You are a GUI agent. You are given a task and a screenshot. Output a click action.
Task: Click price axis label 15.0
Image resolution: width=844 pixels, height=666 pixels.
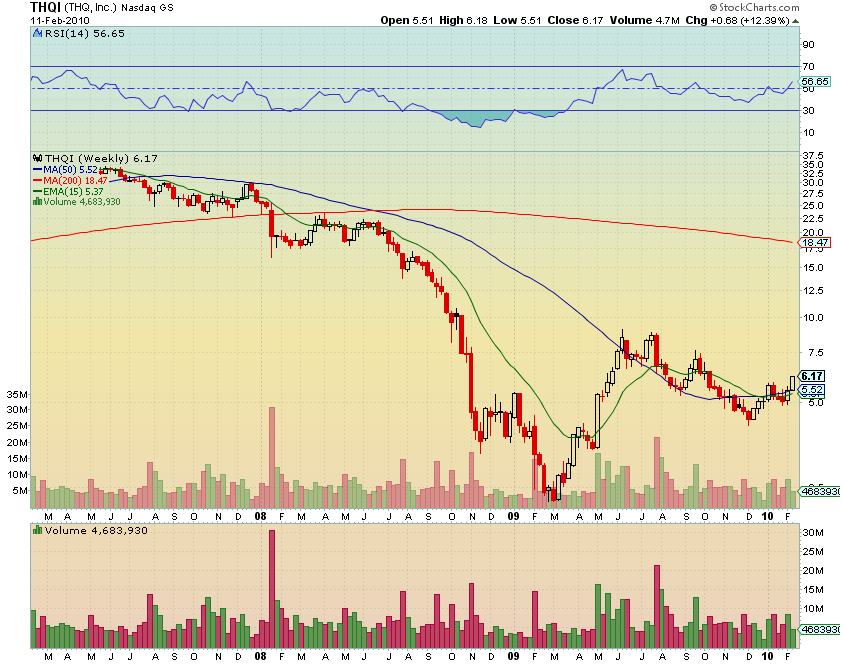point(813,268)
